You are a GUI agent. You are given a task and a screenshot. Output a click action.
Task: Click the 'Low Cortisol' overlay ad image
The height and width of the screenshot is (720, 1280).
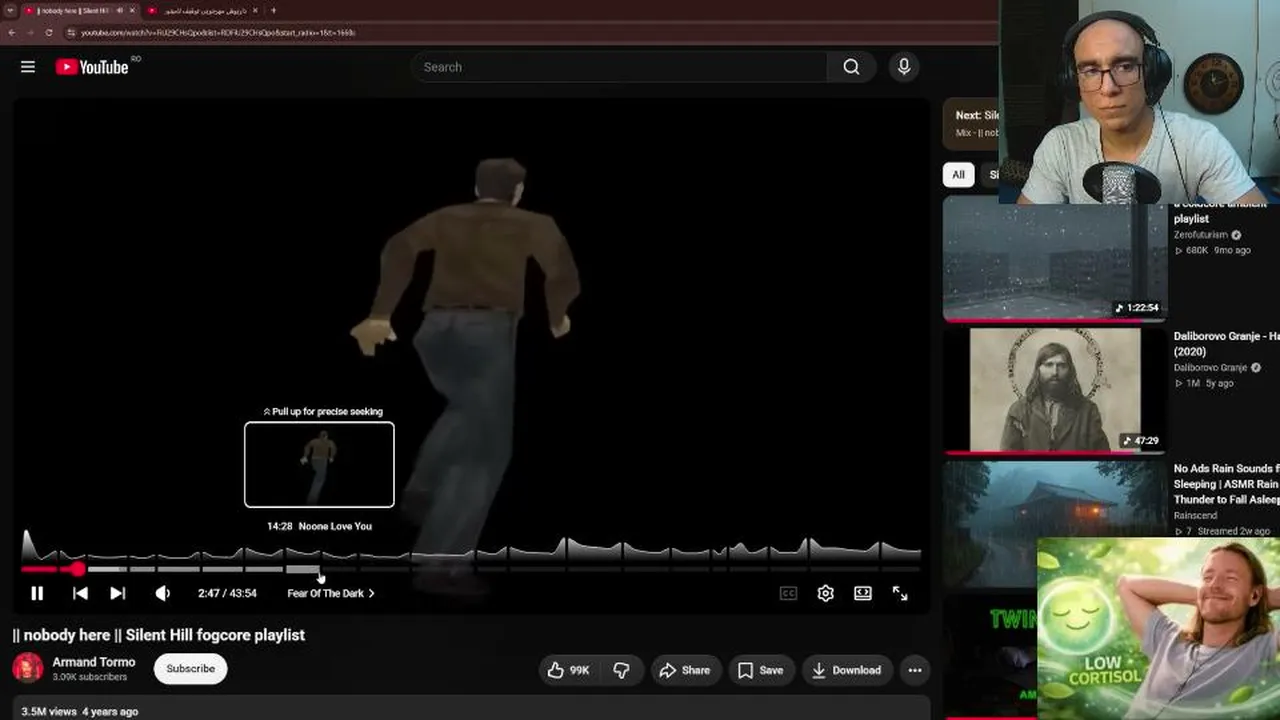1158,627
